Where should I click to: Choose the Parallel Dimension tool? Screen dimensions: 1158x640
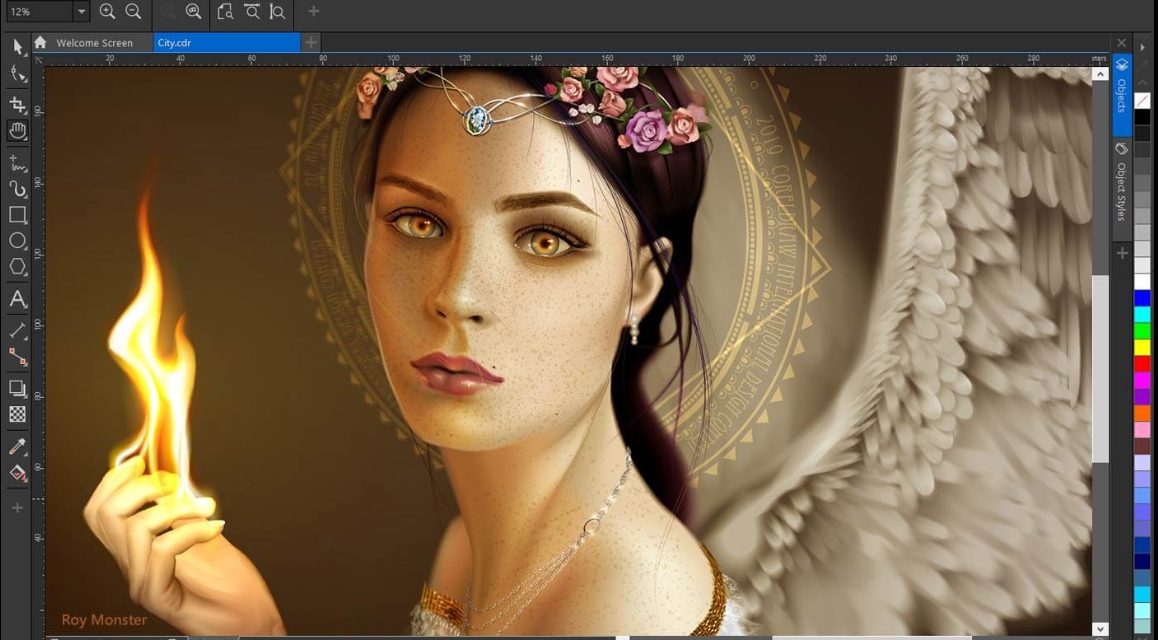(18, 330)
